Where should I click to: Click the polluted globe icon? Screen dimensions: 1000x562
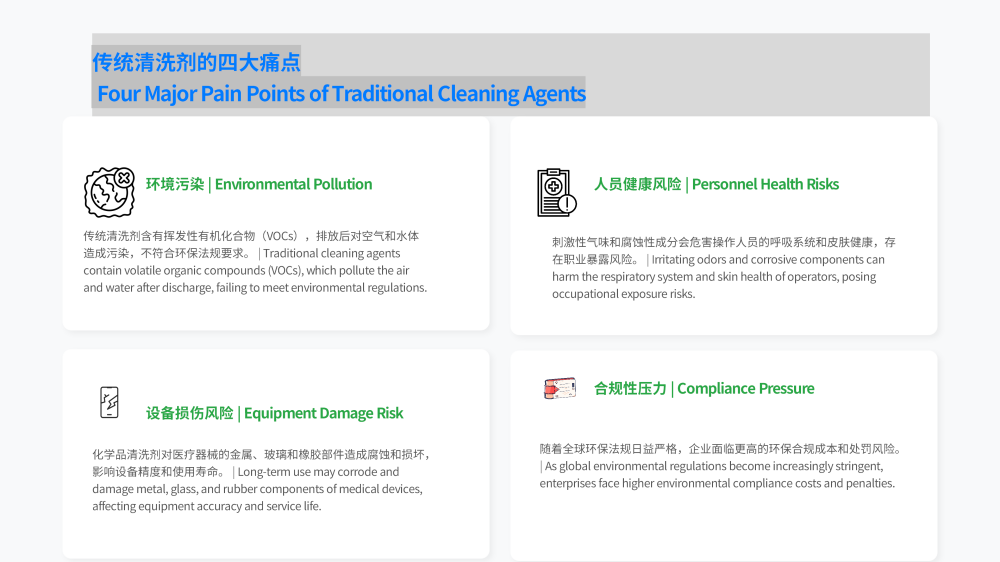click(109, 192)
